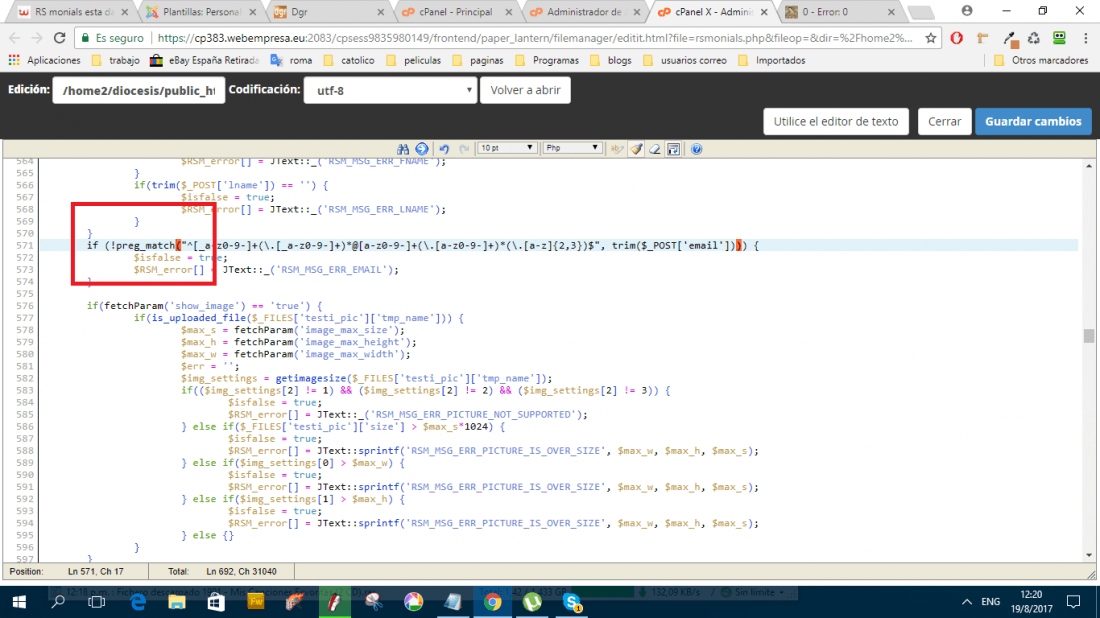Open Task View on the taskbar
1100x618 pixels.
coord(97,602)
